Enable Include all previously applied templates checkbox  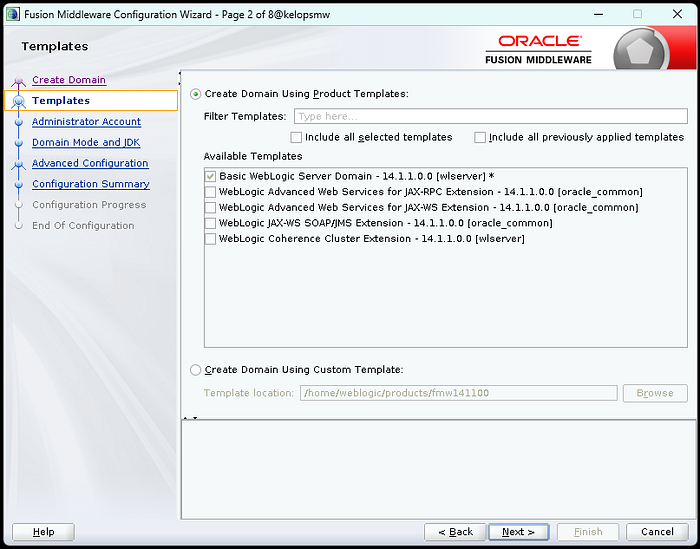coord(480,137)
